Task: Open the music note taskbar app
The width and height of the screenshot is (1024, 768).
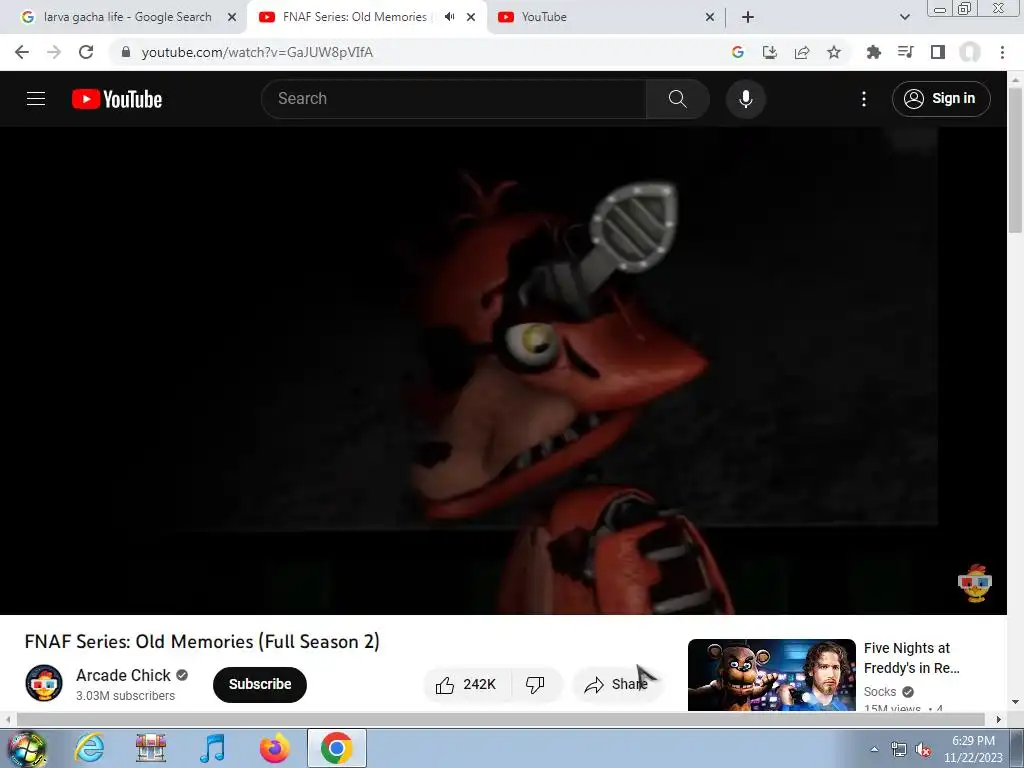Action: point(212,748)
